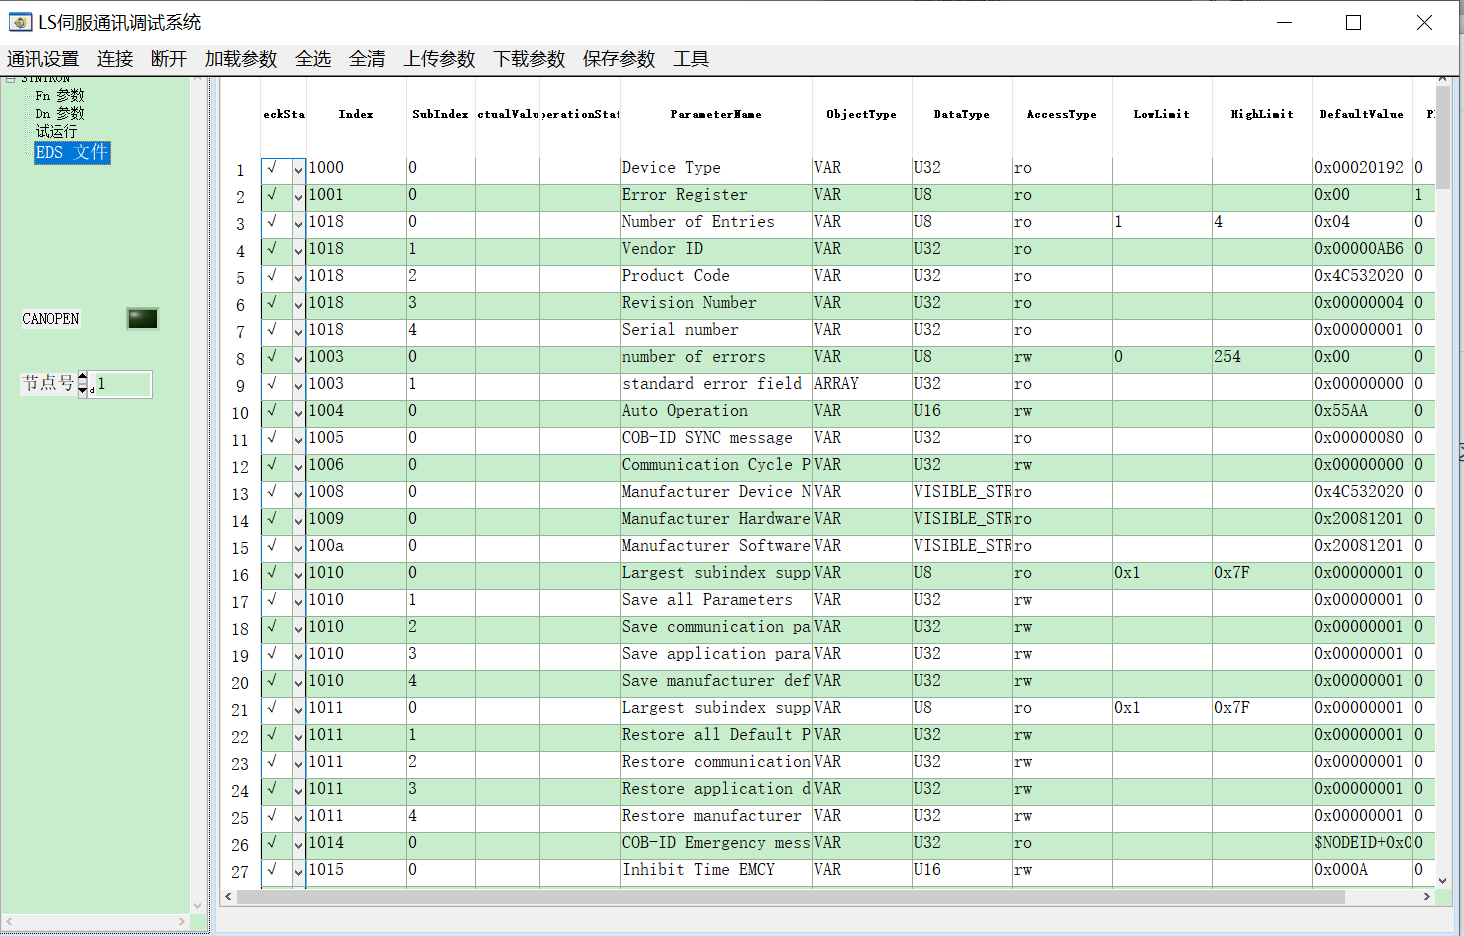Screen dimensions: 1464x936
Task: Click the CANOPEN status indicator light
Action: click(141, 317)
